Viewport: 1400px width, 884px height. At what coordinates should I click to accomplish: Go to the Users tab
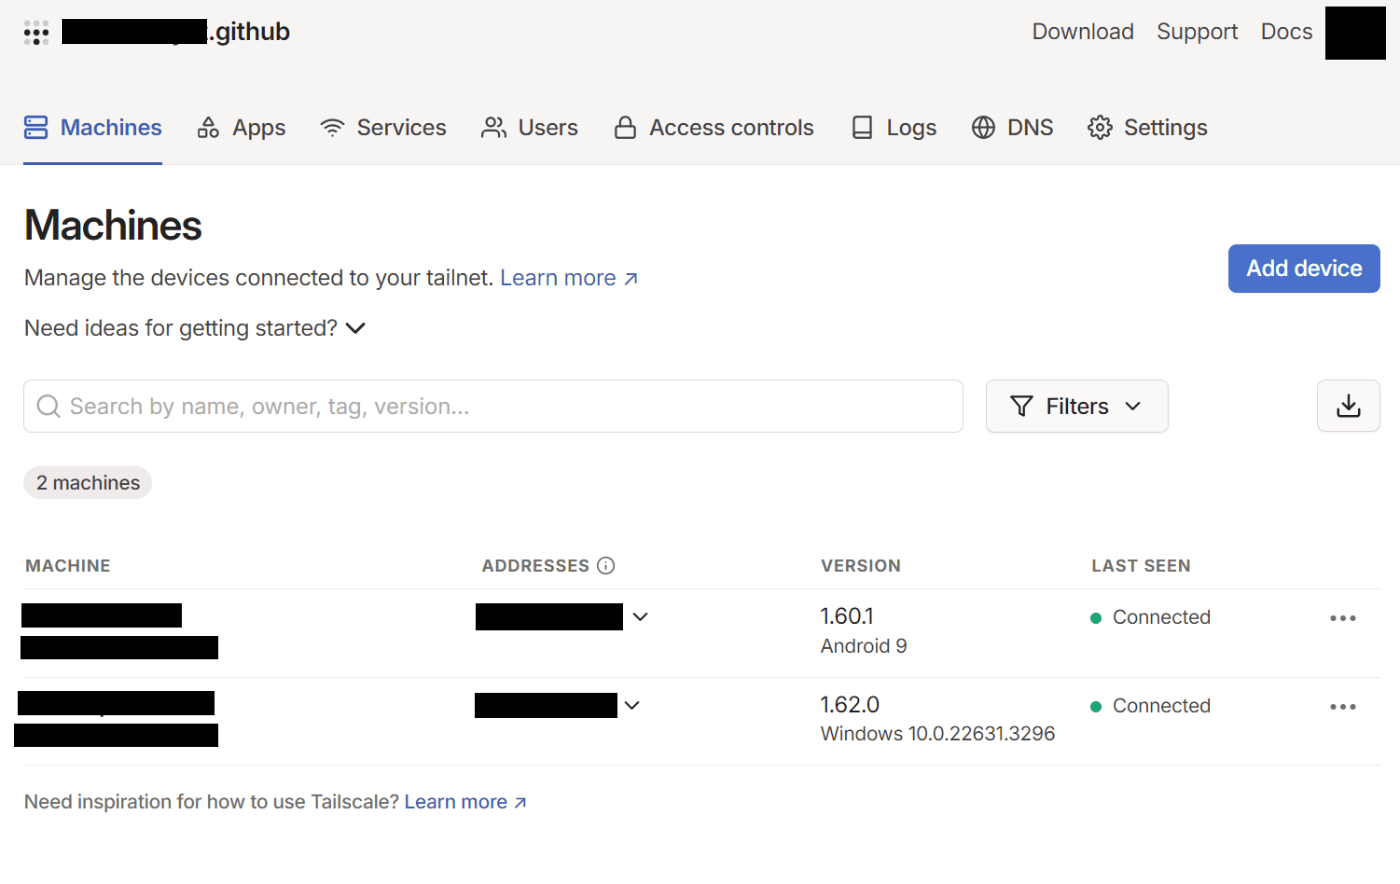[x=530, y=127]
